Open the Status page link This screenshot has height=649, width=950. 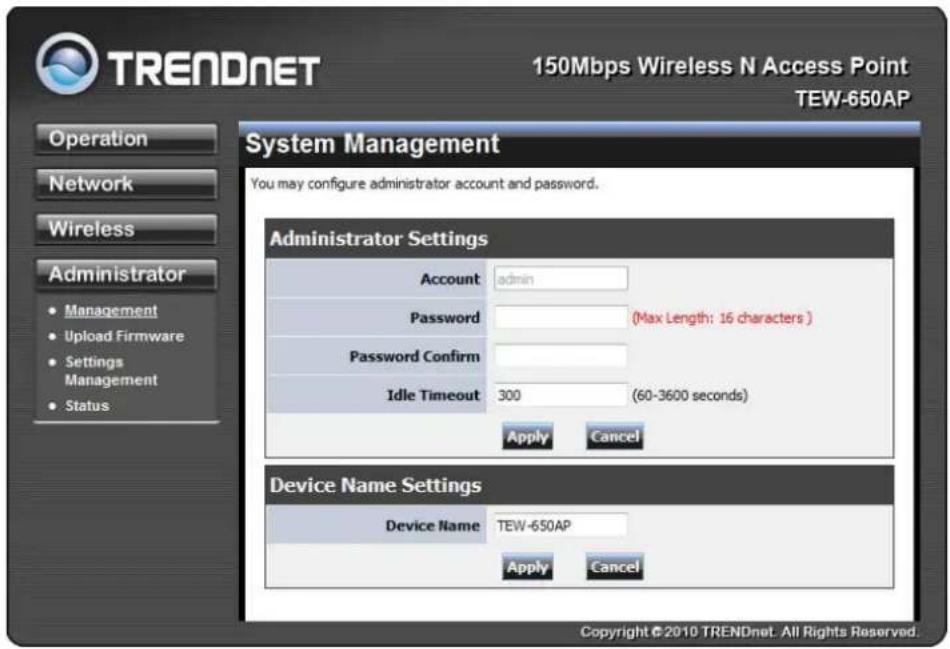pos(87,406)
